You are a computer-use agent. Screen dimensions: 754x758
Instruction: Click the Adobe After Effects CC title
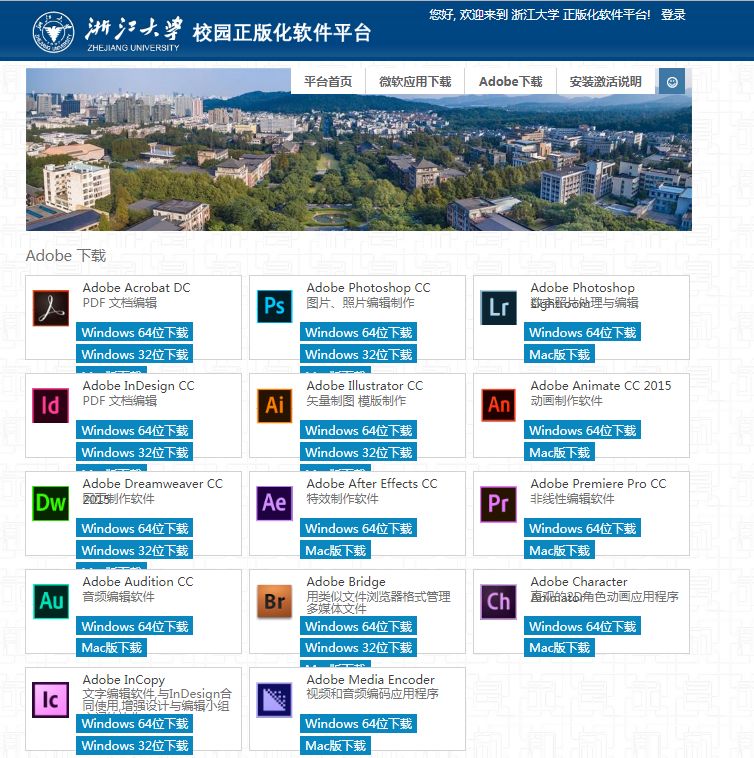tap(372, 483)
